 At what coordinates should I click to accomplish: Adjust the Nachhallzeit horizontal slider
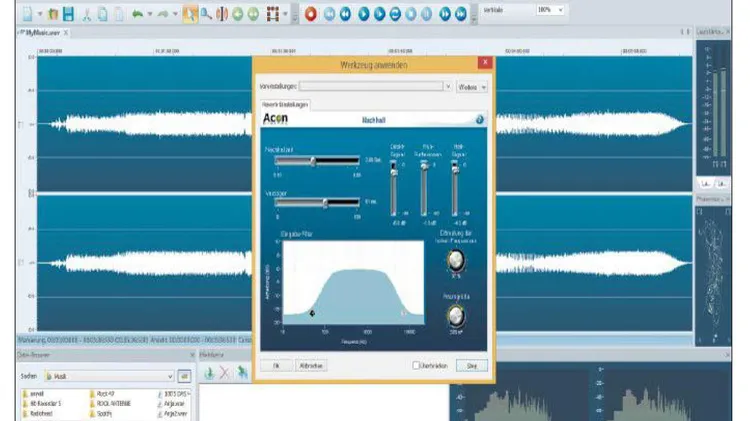(317, 161)
